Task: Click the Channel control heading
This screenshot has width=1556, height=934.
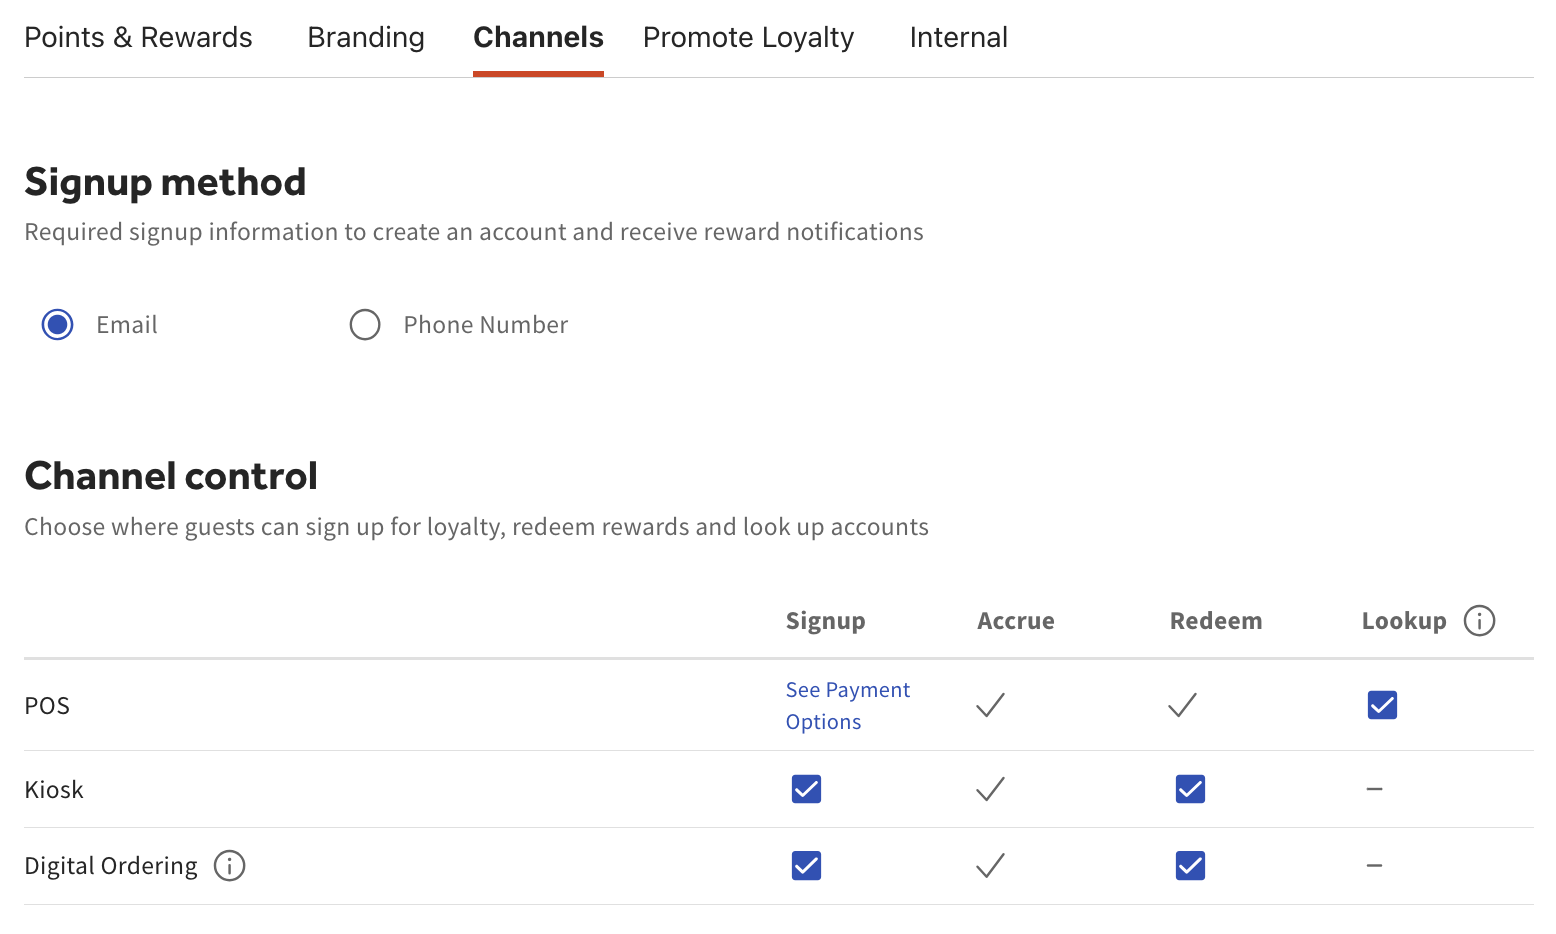Action: [x=171, y=475]
